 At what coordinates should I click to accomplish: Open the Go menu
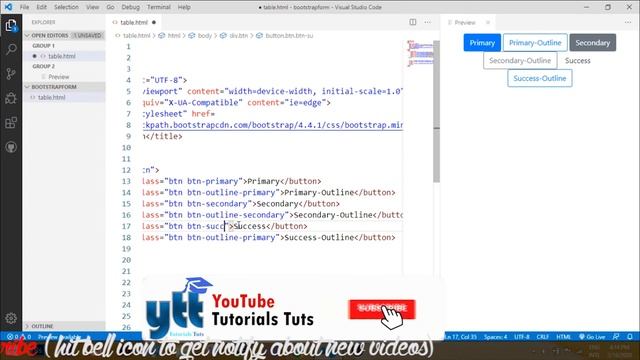[x=110, y=7]
